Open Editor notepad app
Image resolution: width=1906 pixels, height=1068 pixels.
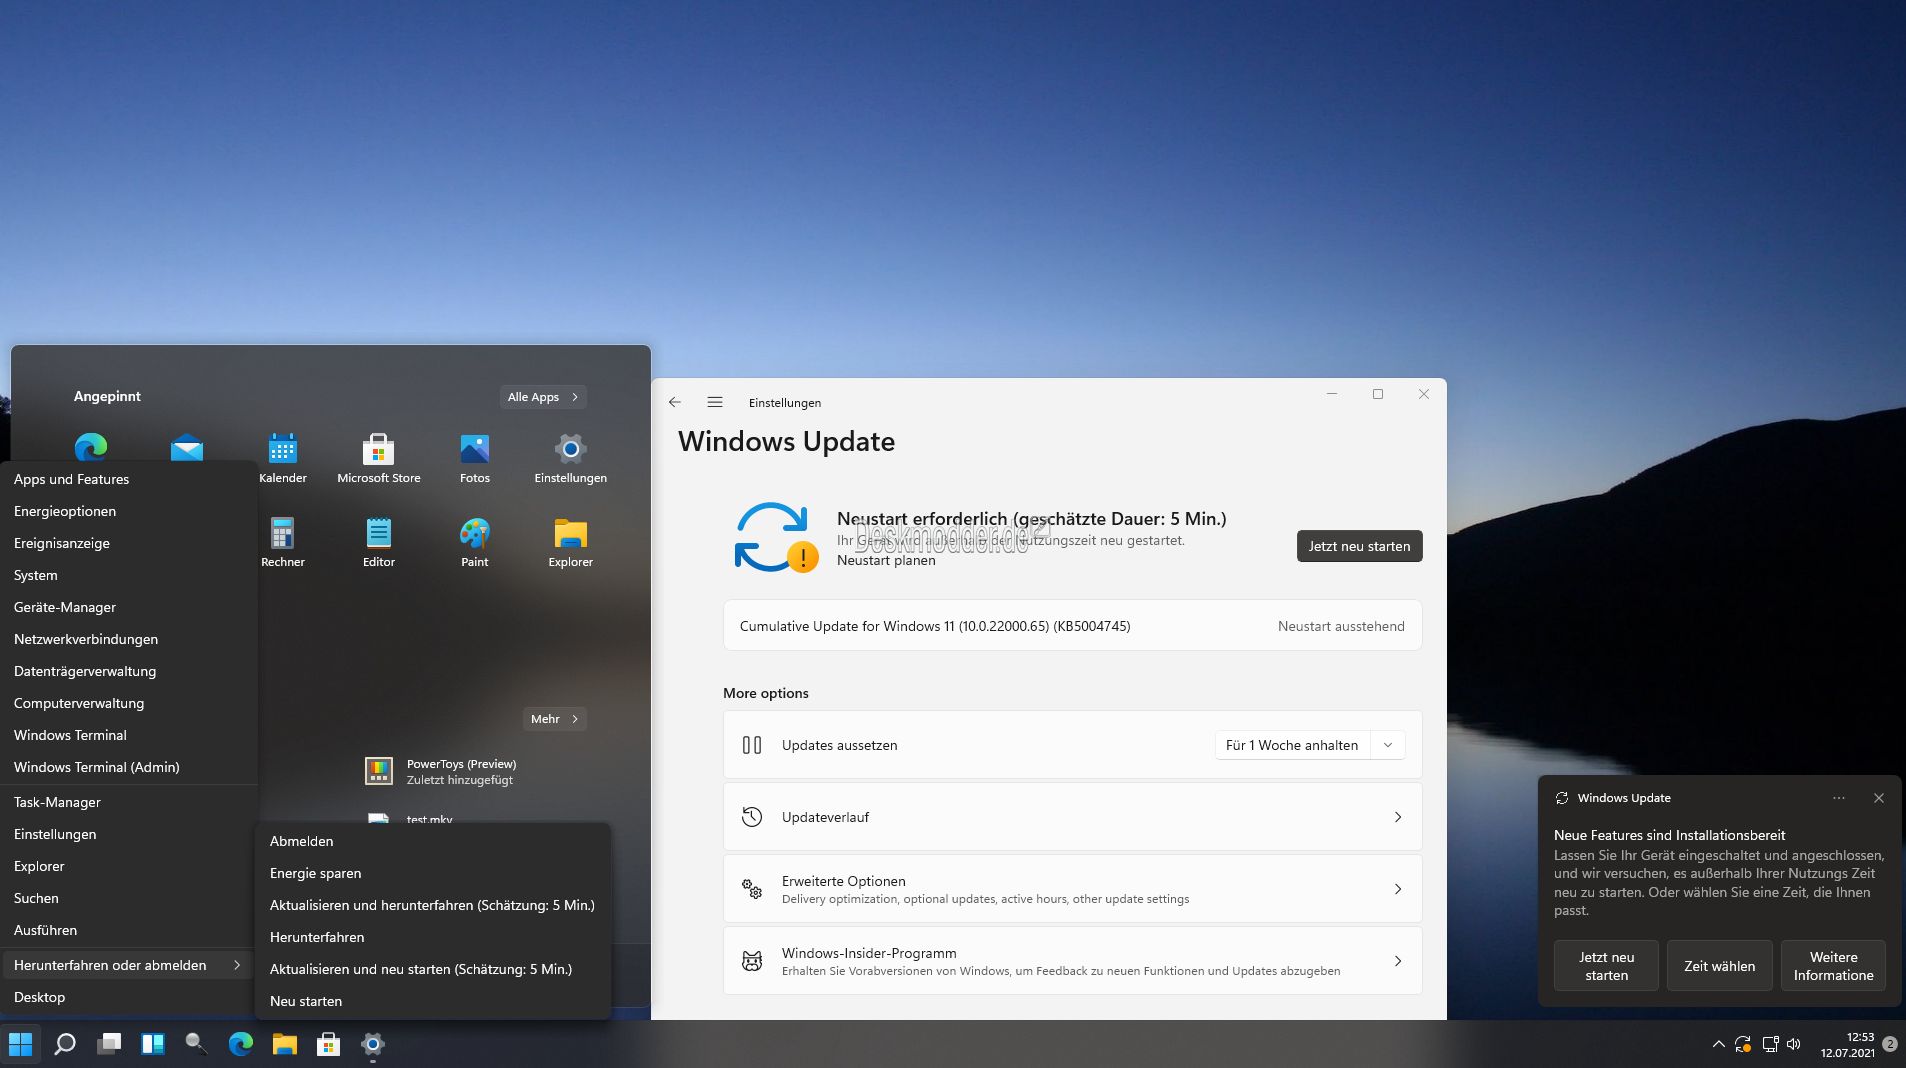[x=379, y=543]
